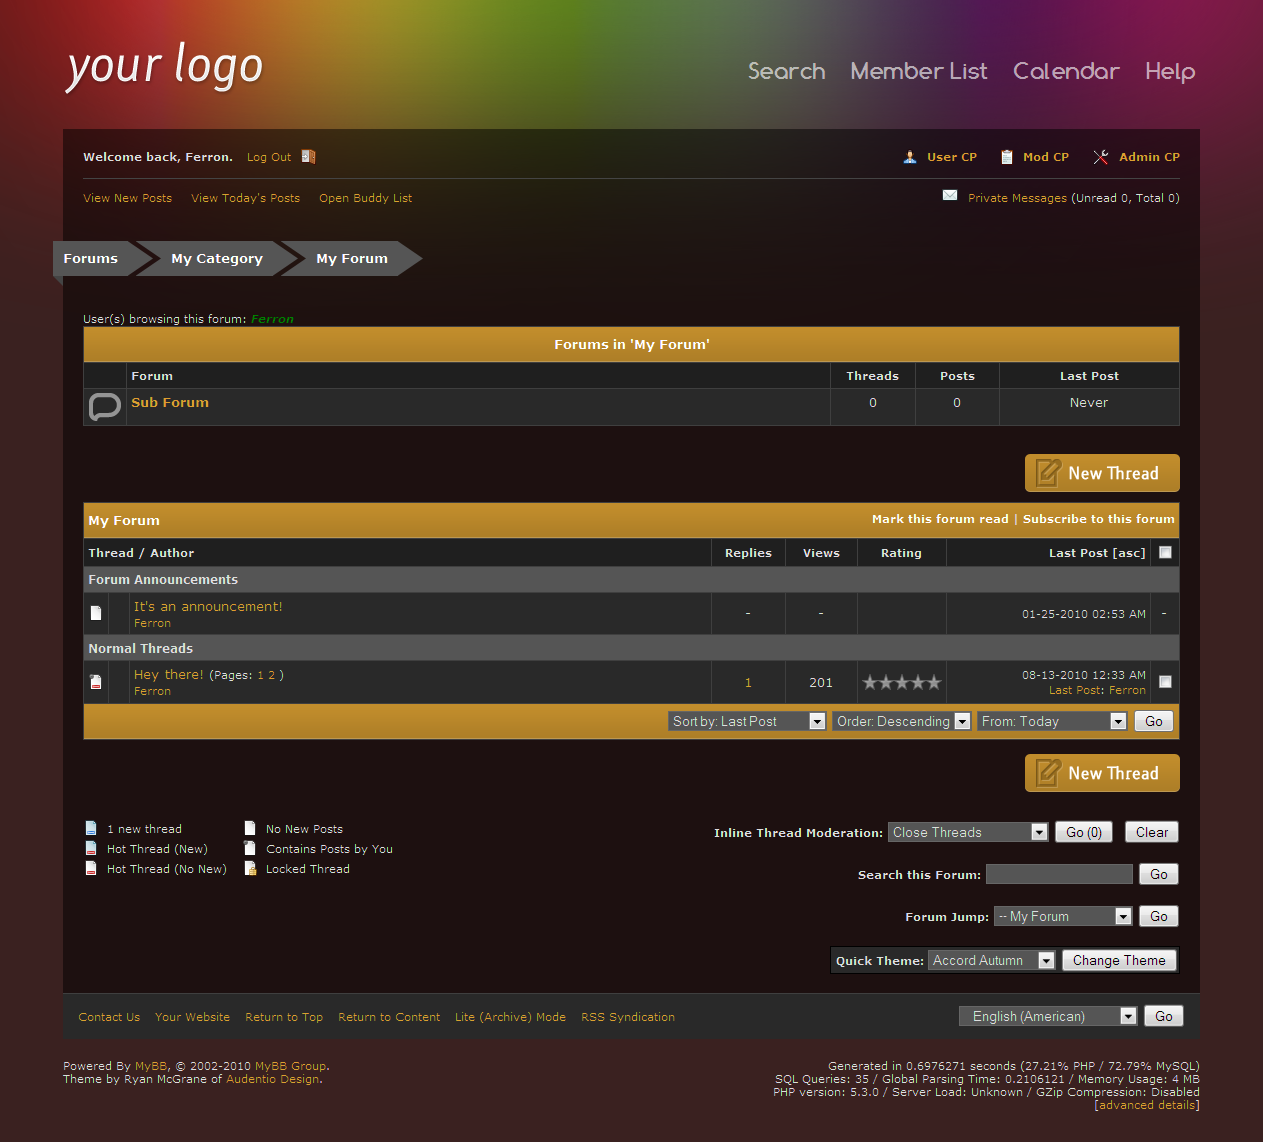Open the Quick Theme 'Accord Autumn' dropdown
Viewport: 1263px width, 1142px height.
991,960
